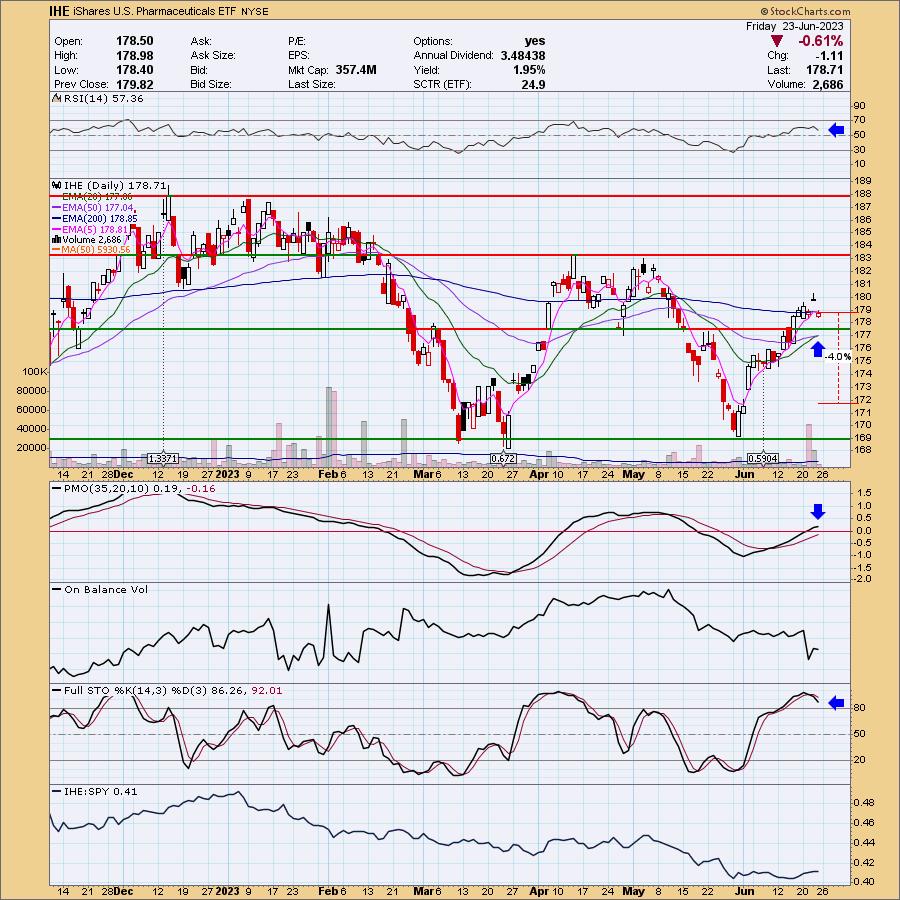Viewport: 900px width, 900px height.
Task: Click the 0.48 level on IHE:SPY axis
Action: click(x=864, y=802)
